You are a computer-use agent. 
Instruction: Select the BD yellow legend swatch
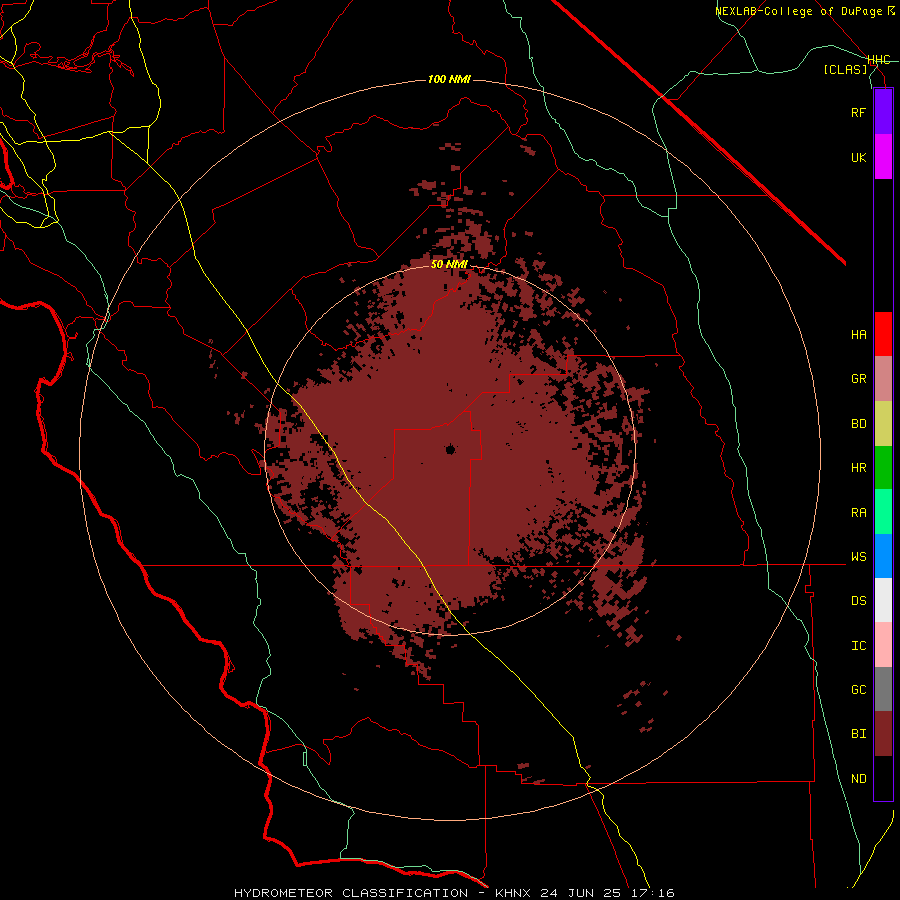coord(883,423)
